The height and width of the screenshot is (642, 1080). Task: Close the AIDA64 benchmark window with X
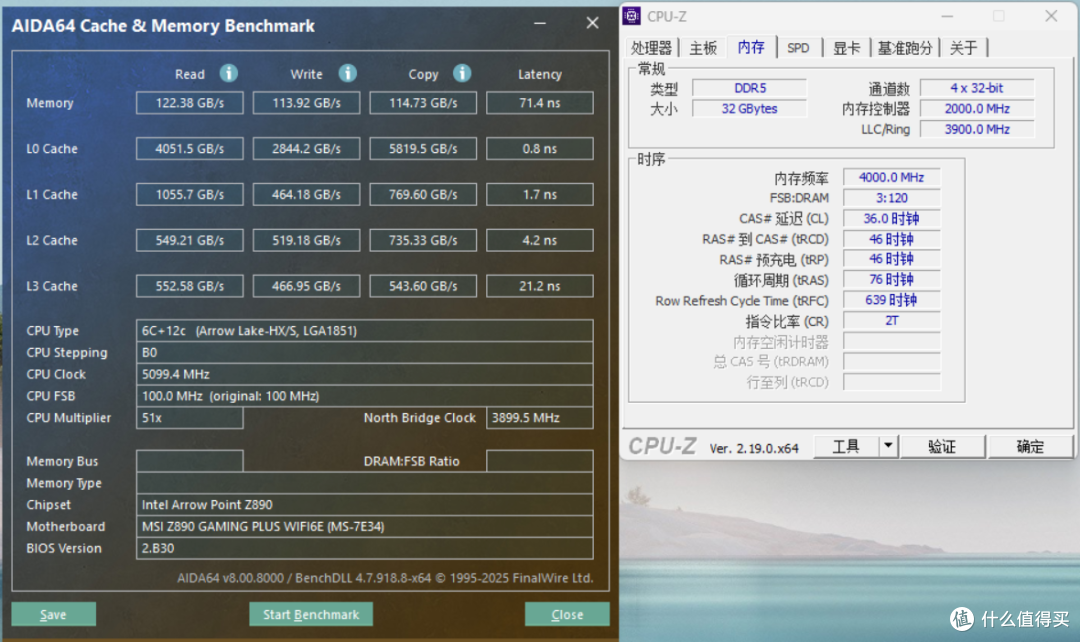click(592, 23)
